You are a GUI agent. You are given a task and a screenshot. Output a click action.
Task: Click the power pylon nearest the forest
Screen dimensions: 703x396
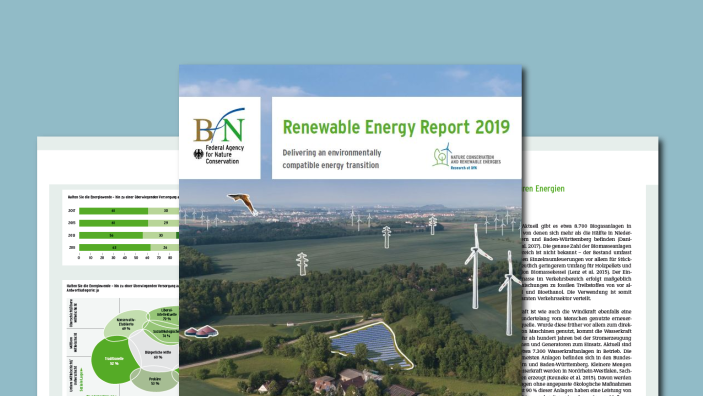coord(302,264)
